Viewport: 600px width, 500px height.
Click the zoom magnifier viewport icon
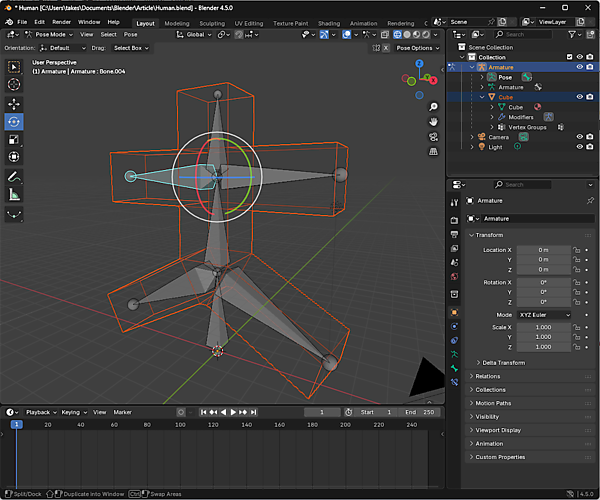point(433,105)
